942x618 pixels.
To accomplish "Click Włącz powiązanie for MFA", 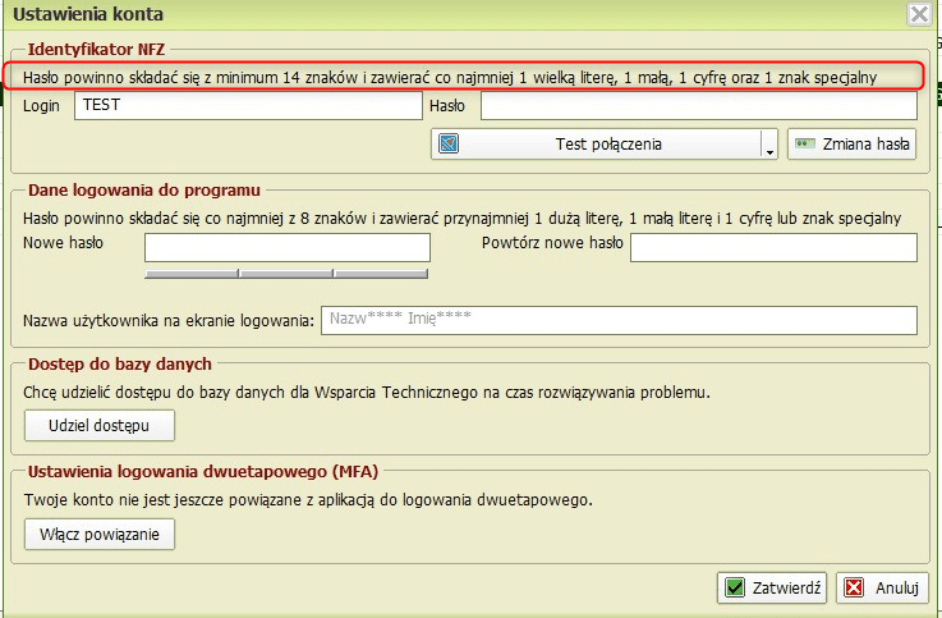I will (x=99, y=534).
